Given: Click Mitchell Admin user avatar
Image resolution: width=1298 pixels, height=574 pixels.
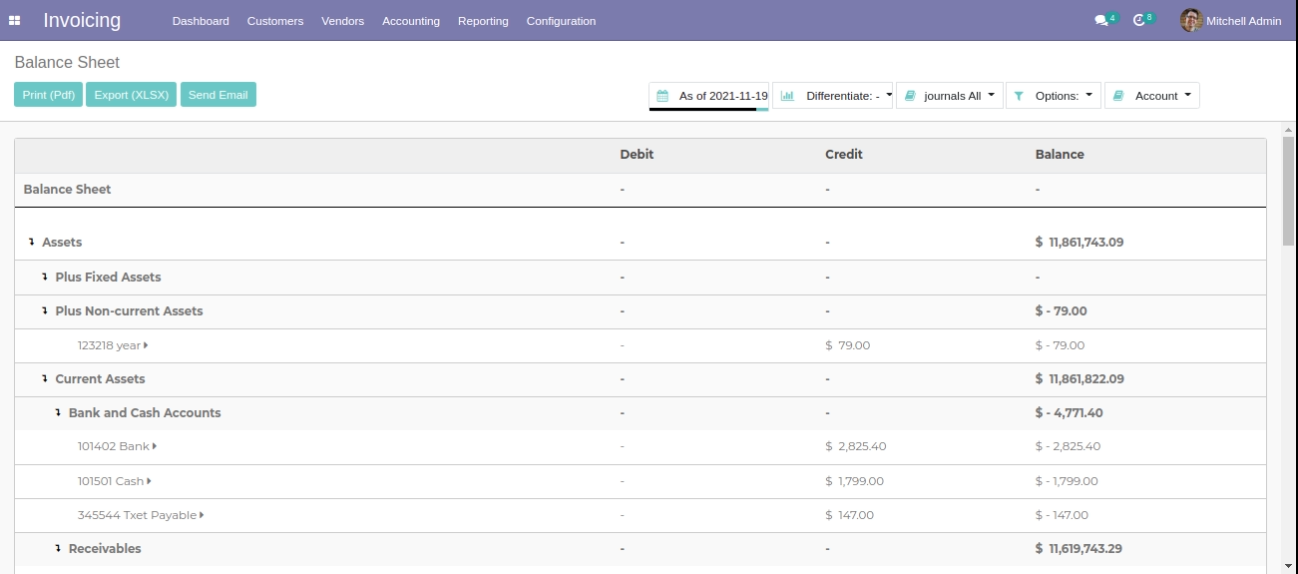Looking at the screenshot, I should click(1190, 20).
